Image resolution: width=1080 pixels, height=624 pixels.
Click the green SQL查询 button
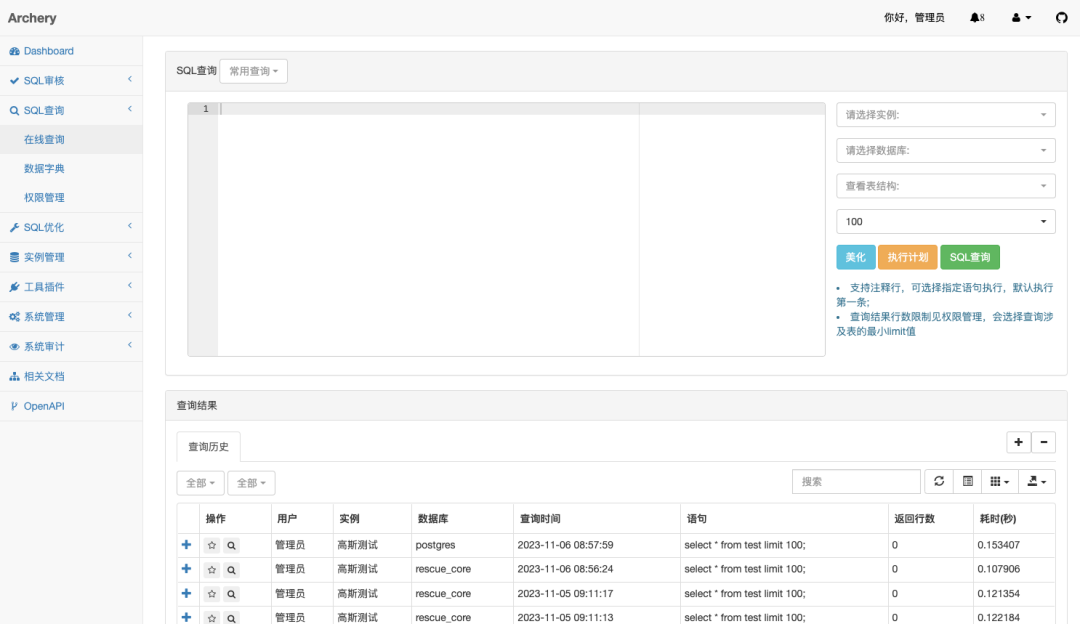pos(970,257)
